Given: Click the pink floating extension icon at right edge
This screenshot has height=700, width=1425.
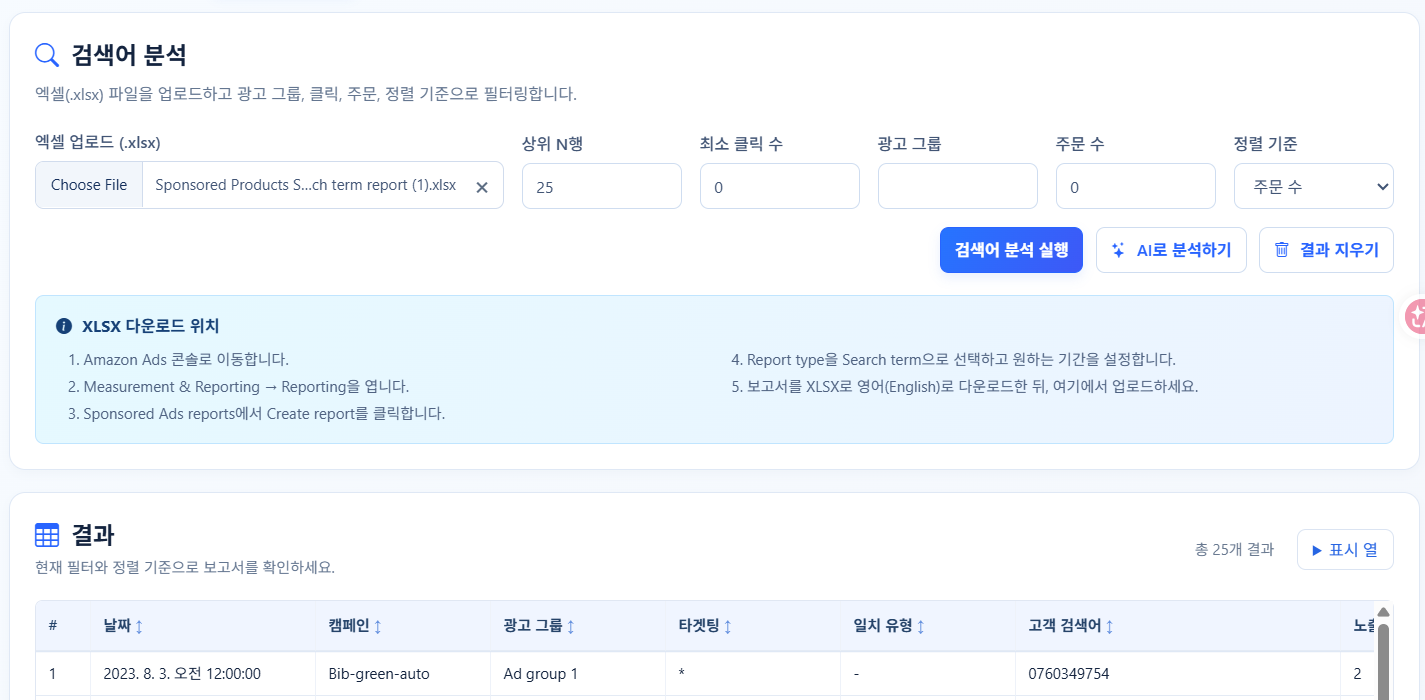Looking at the screenshot, I should pyautogui.click(x=1416, y=316).
